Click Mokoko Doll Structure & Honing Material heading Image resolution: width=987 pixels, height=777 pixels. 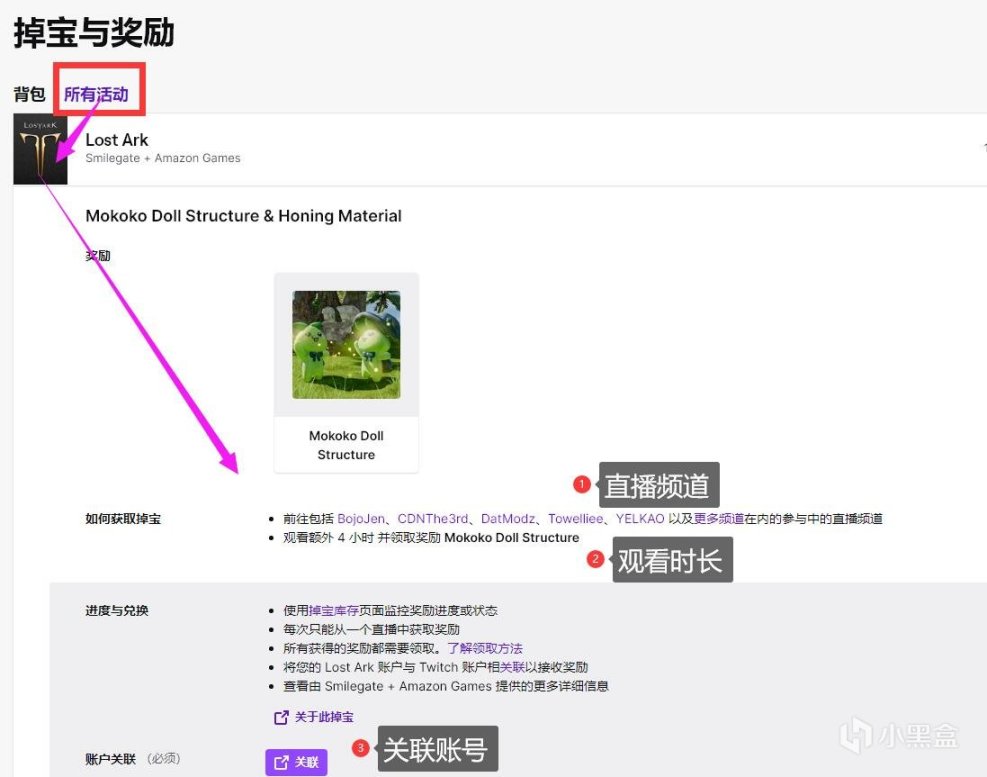pyautogui.click(x=244, y=216)
